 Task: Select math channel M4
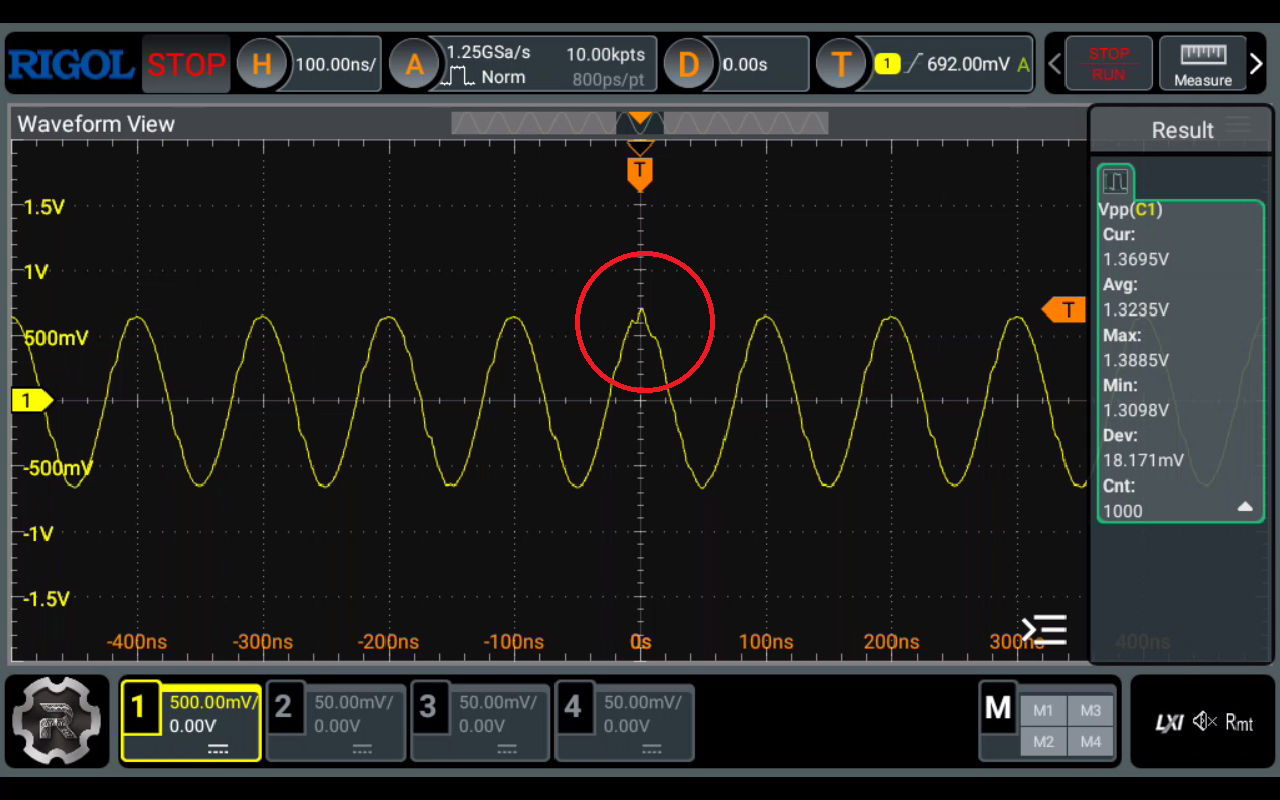1091,742
